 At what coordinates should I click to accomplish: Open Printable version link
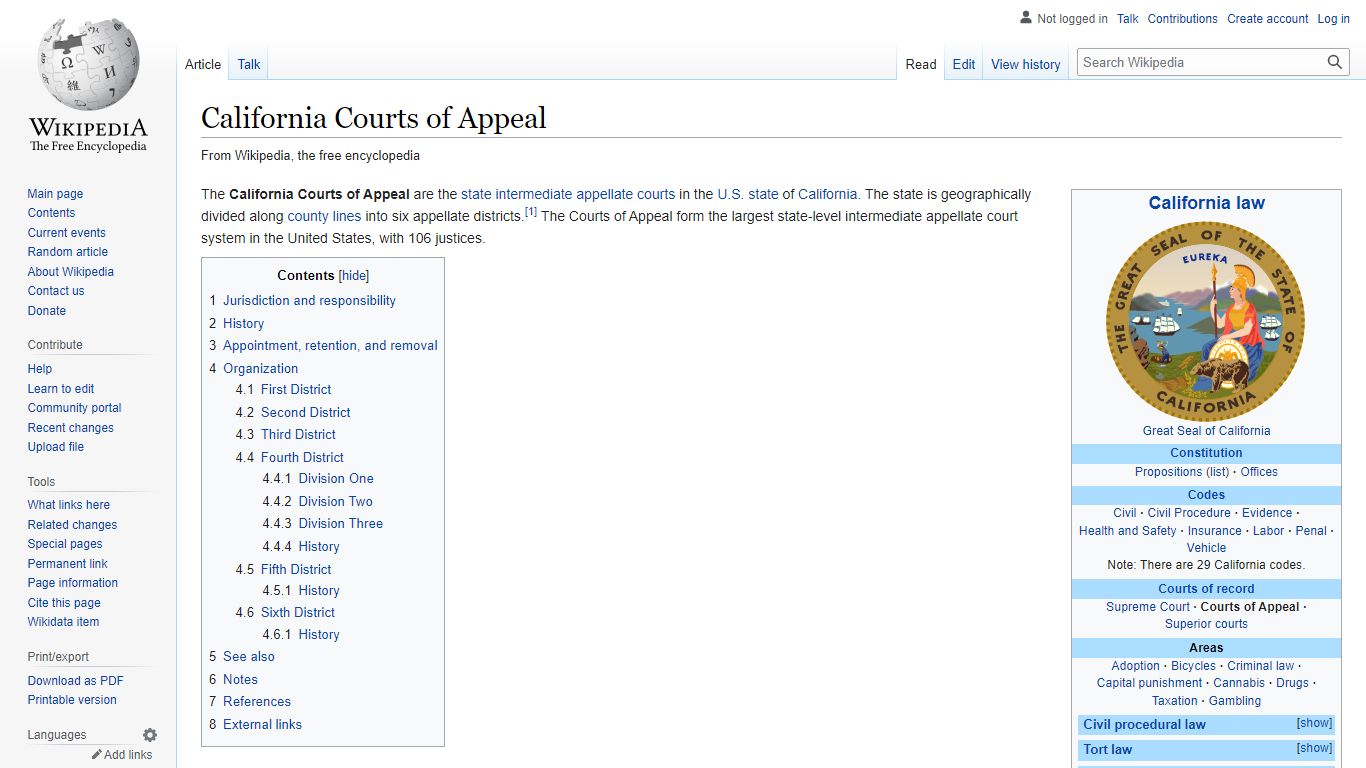point(72,700)
